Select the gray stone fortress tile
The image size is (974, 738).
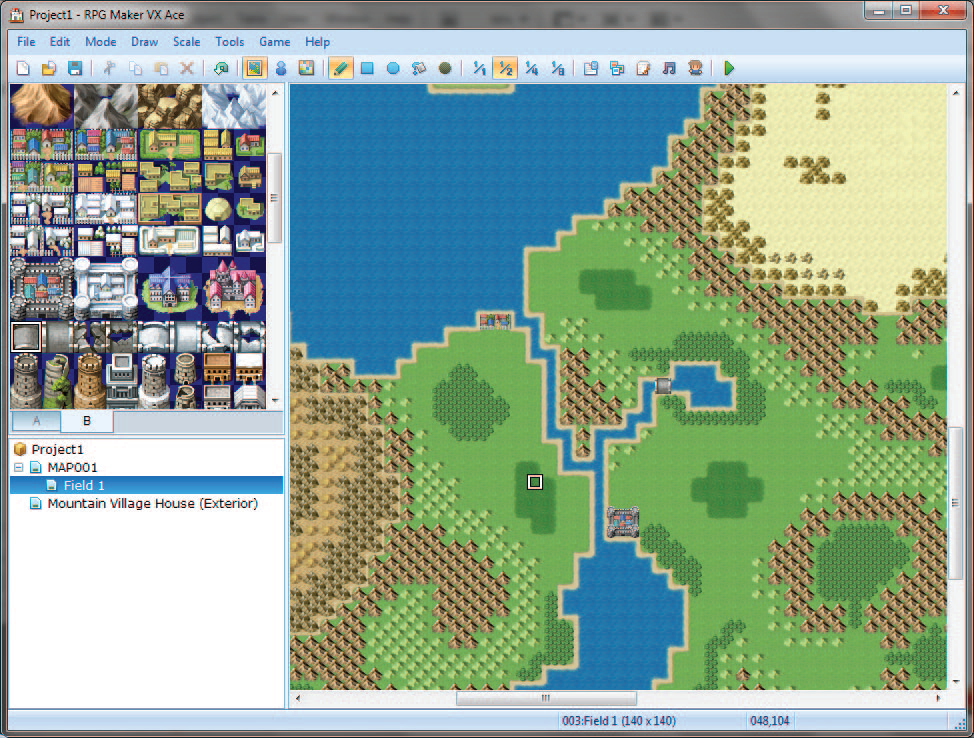(x=42, y=289)
